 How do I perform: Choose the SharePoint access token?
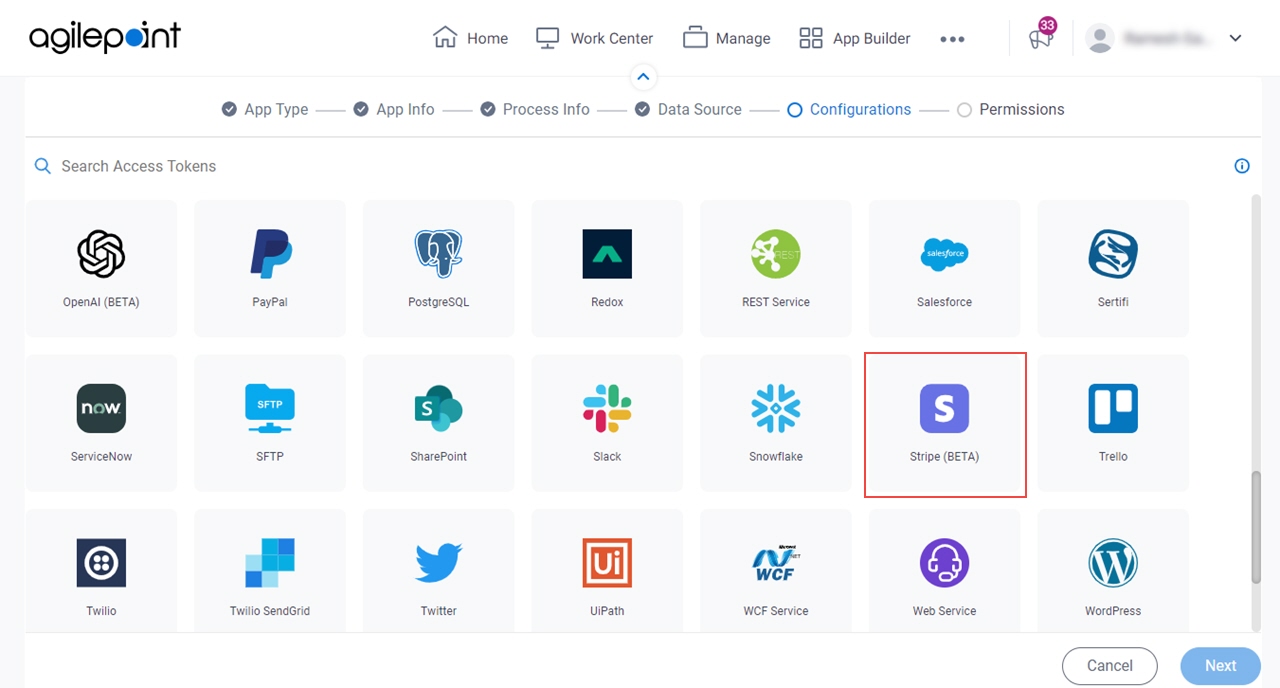(x=438, y=423)
